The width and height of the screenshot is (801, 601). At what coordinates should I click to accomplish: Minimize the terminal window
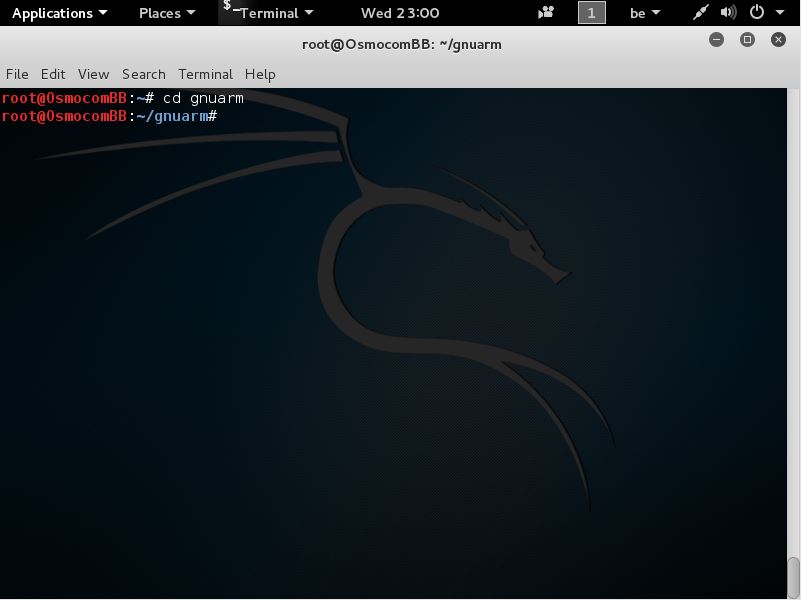[x=716, y=39]
